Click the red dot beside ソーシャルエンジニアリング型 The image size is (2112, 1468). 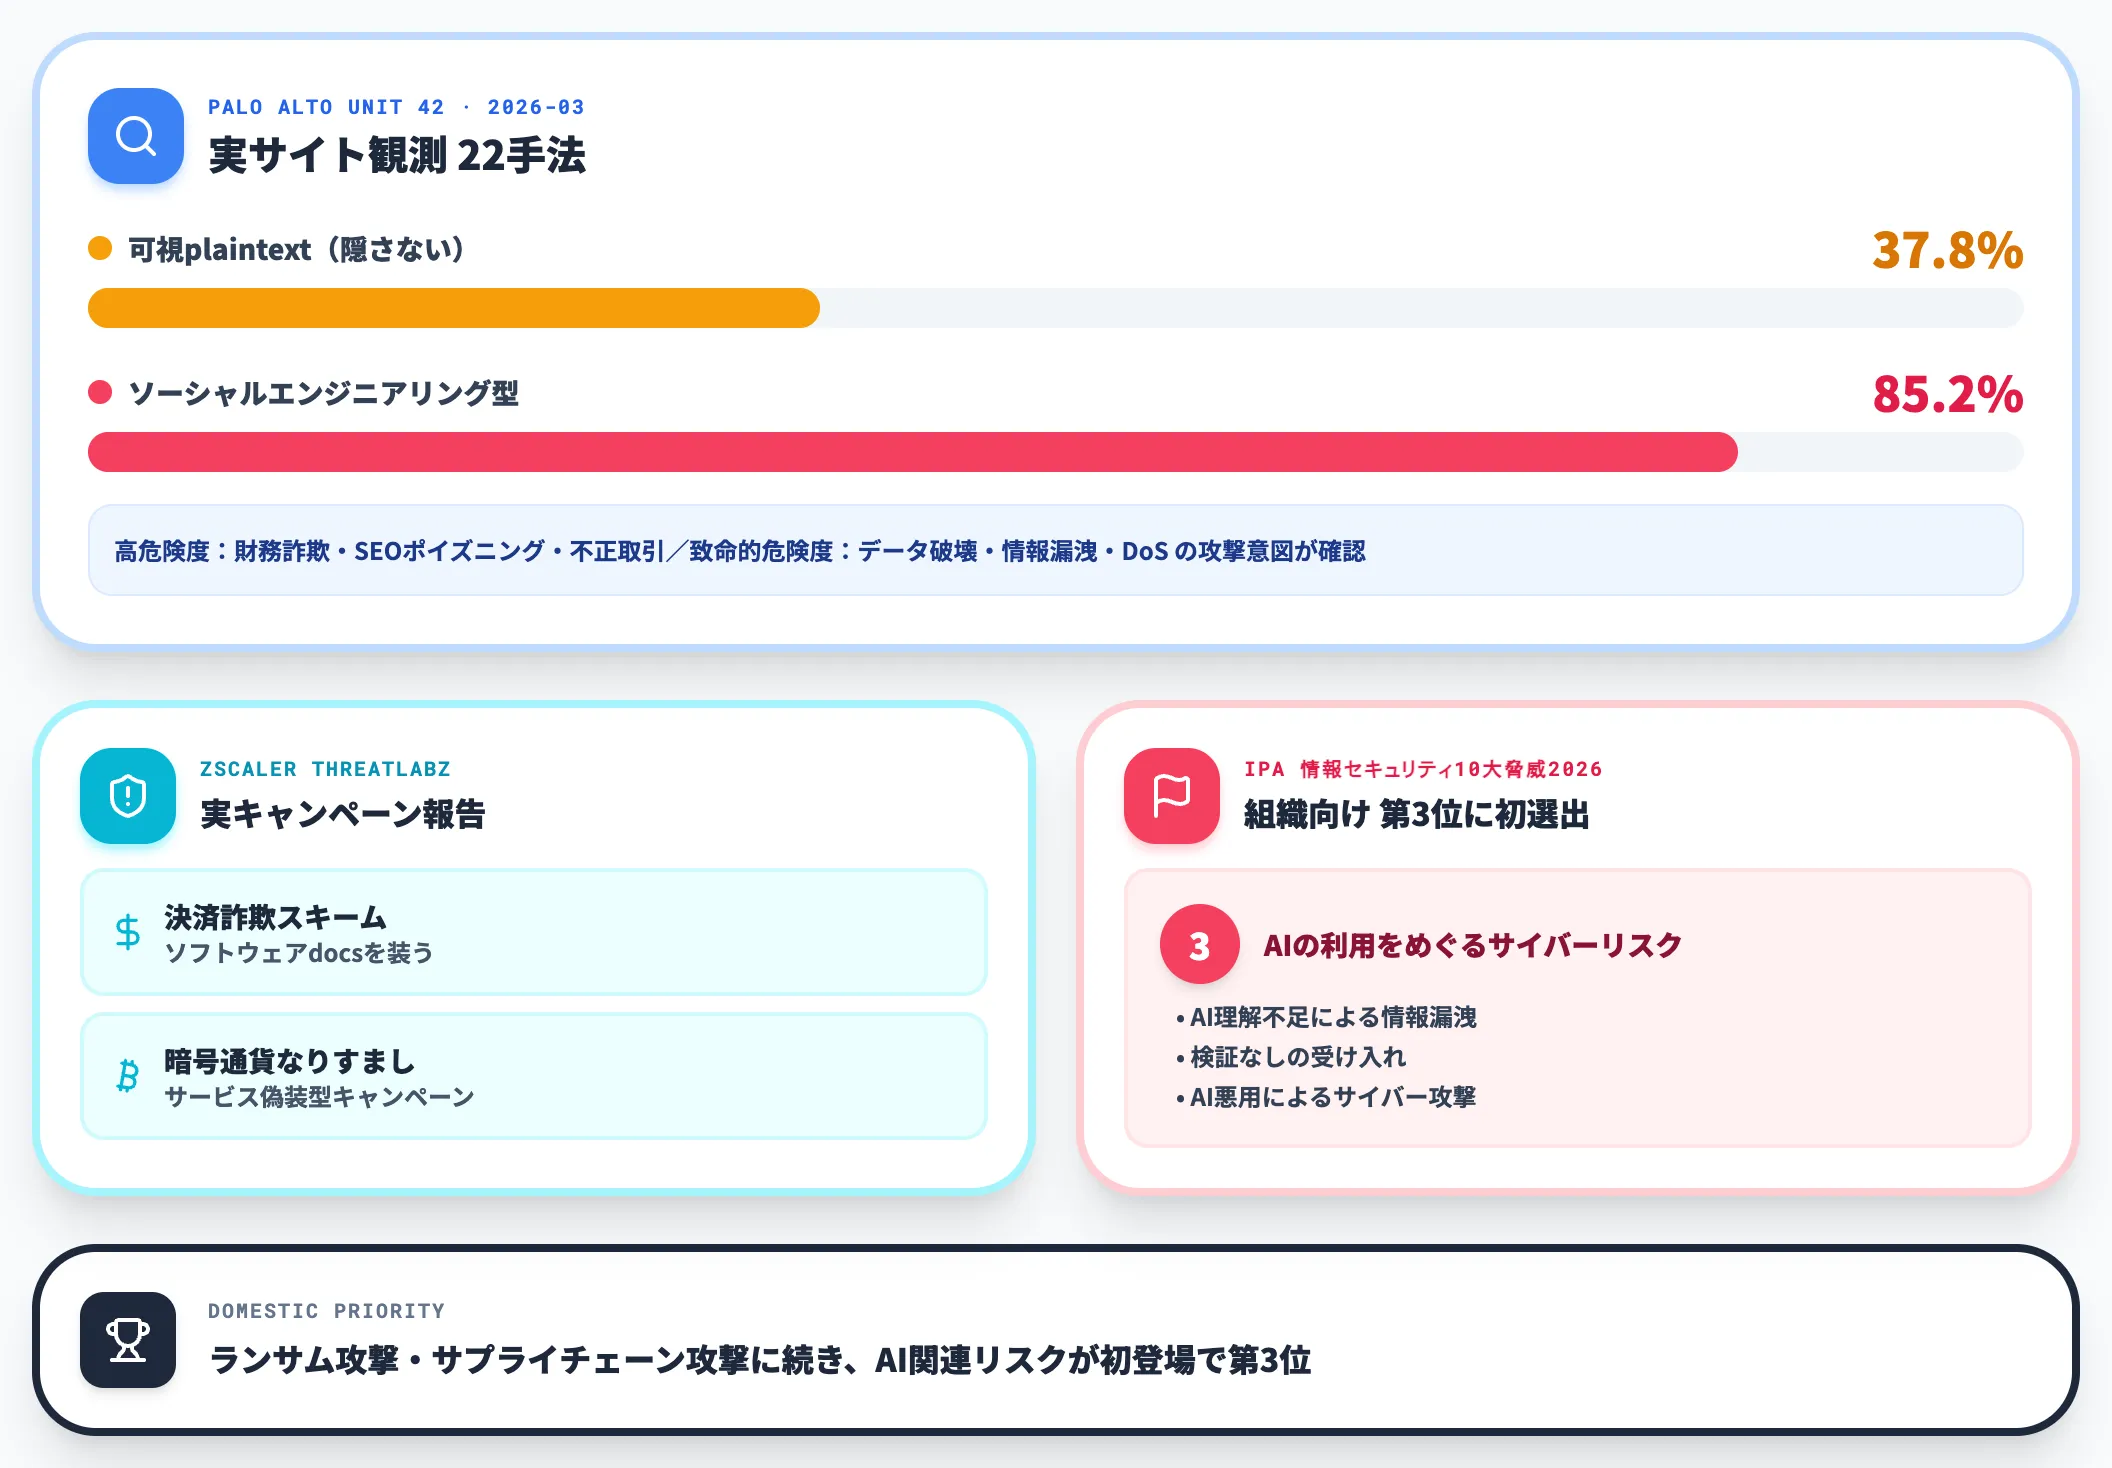click(100, 392)
